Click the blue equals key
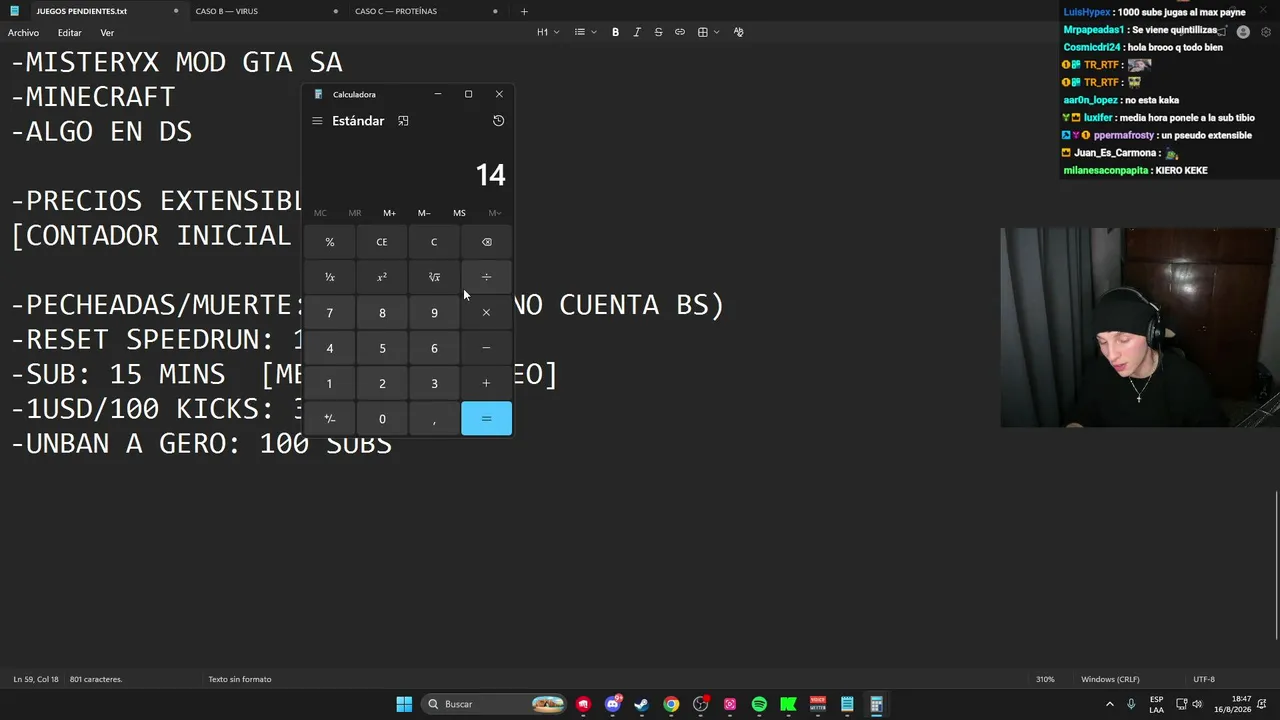Screen dimensions: 1280x720 [x=486, y=419]
